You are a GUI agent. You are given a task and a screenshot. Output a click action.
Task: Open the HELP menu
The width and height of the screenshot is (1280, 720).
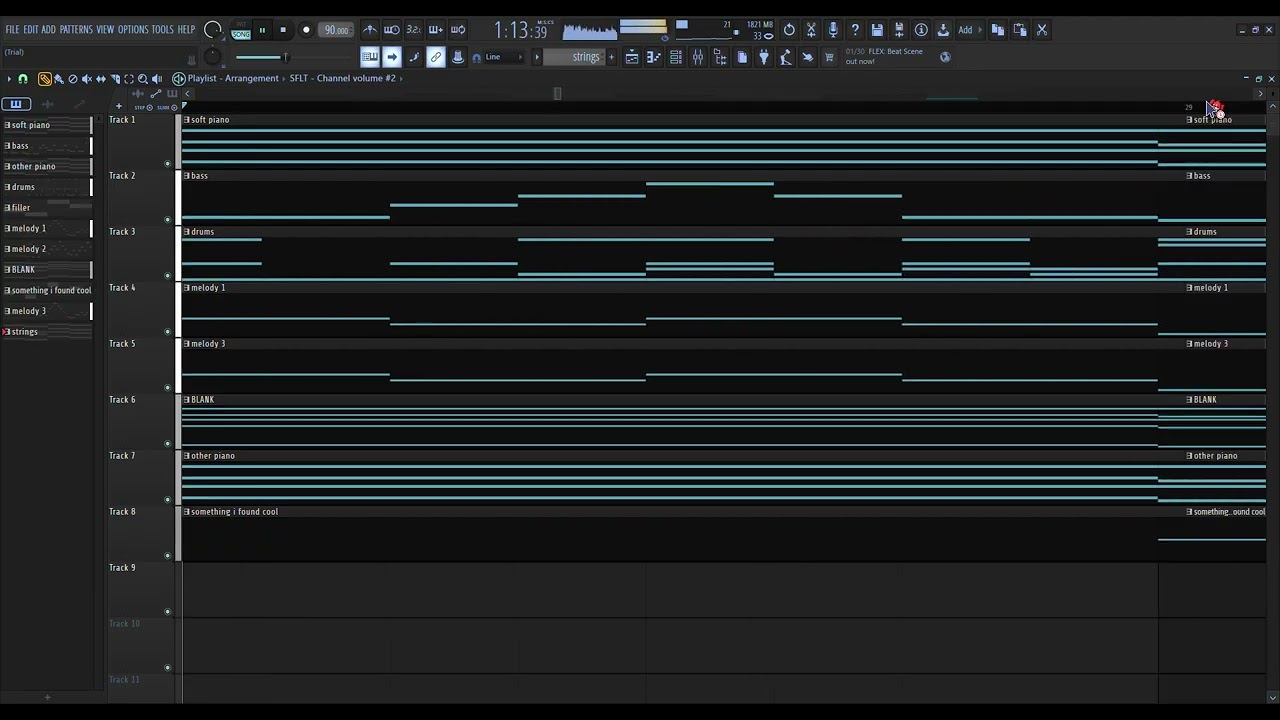tap(186, 30)
